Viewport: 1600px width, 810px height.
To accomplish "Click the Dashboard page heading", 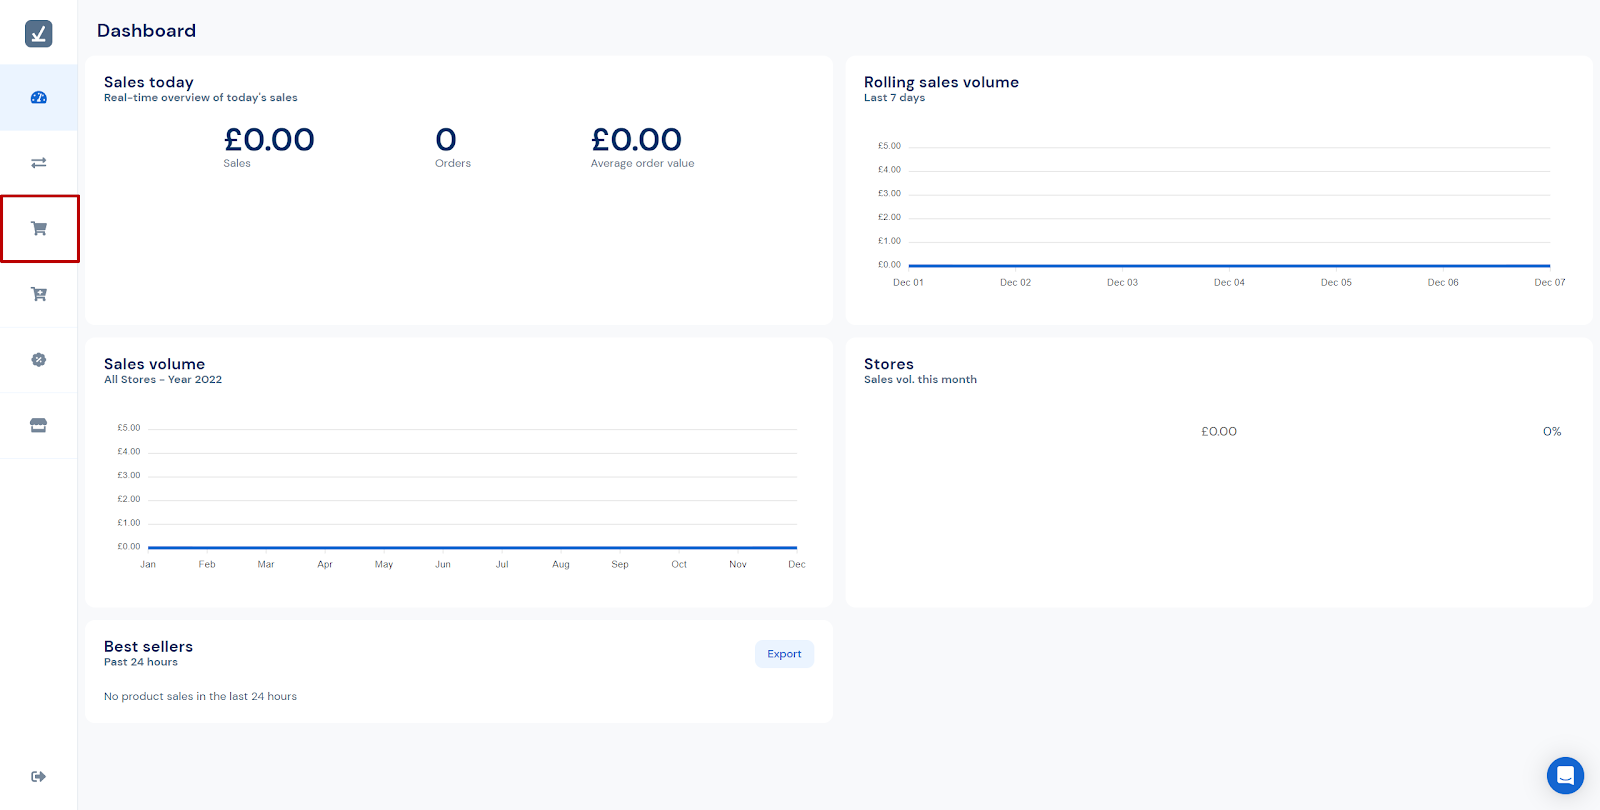I will pyautogui.click(x=146, y=31).
